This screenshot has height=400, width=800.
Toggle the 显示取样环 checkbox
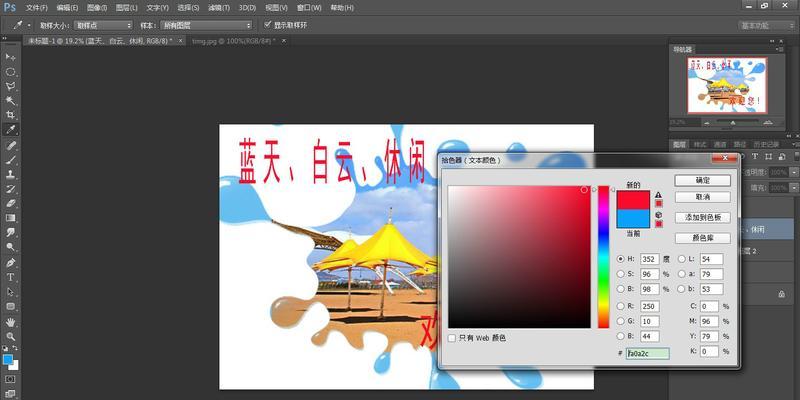267,24
